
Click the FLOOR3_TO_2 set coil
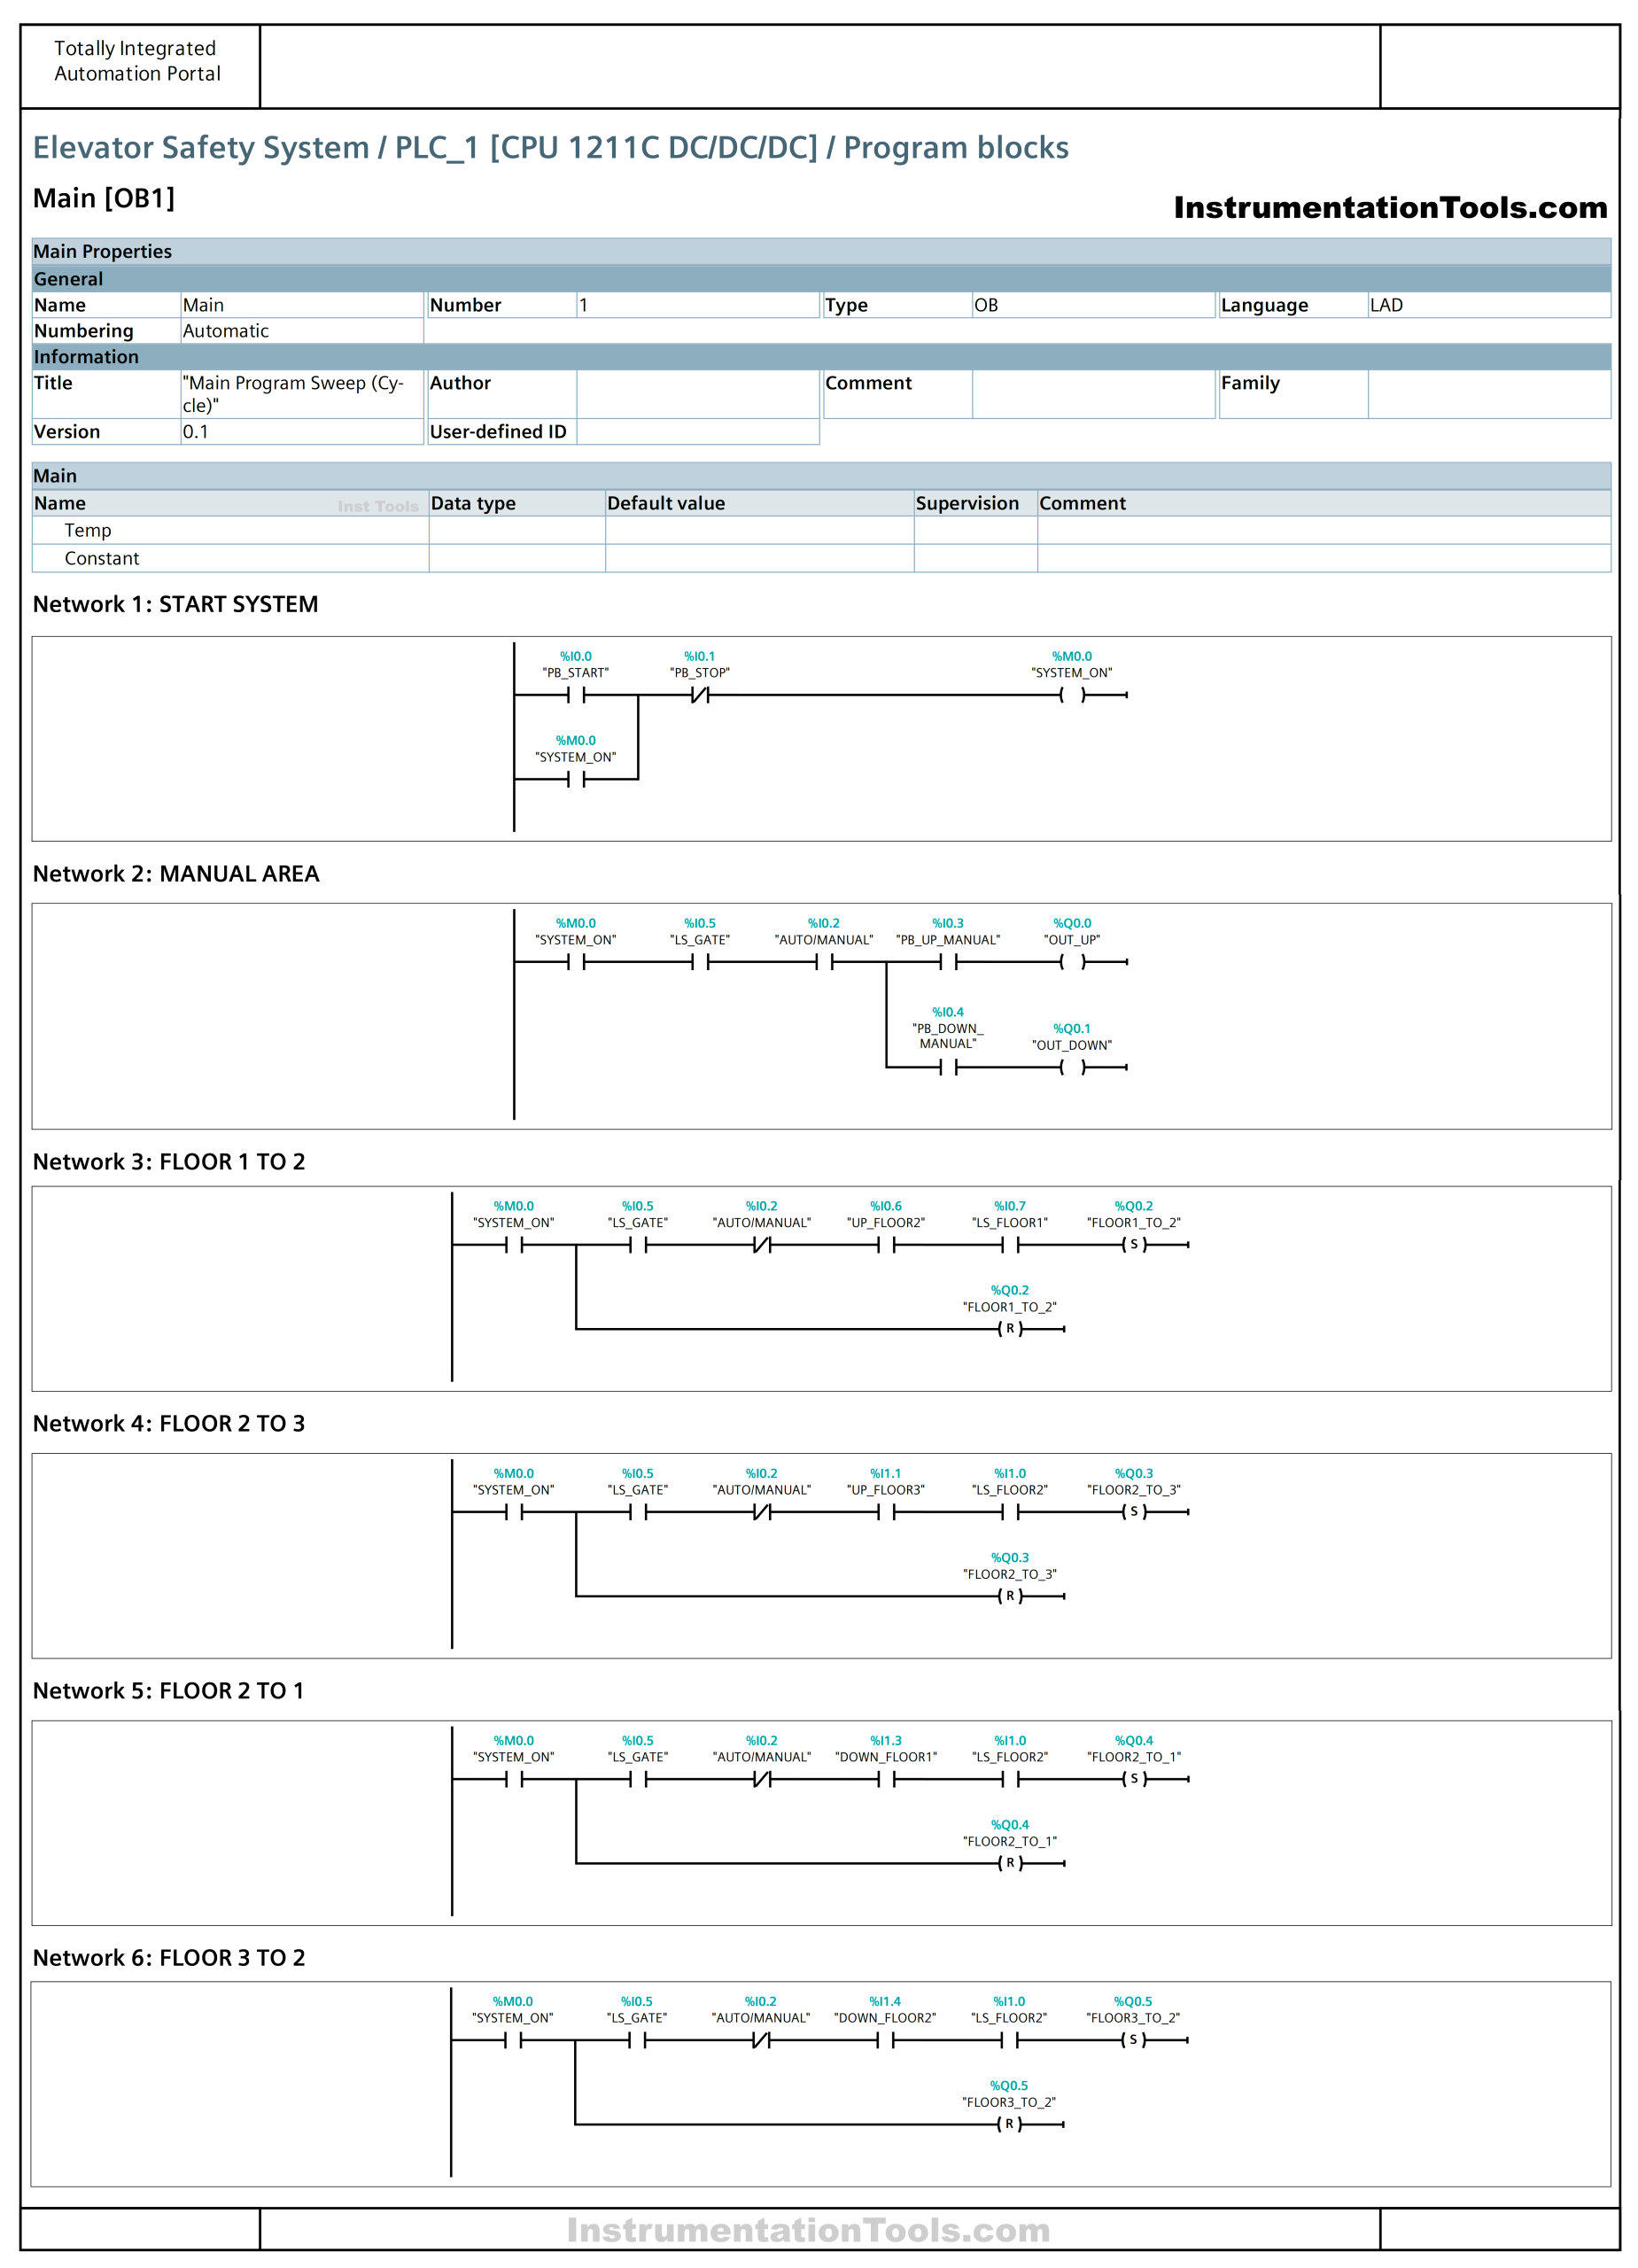pyautogui.click(x=1132, y=2039)
